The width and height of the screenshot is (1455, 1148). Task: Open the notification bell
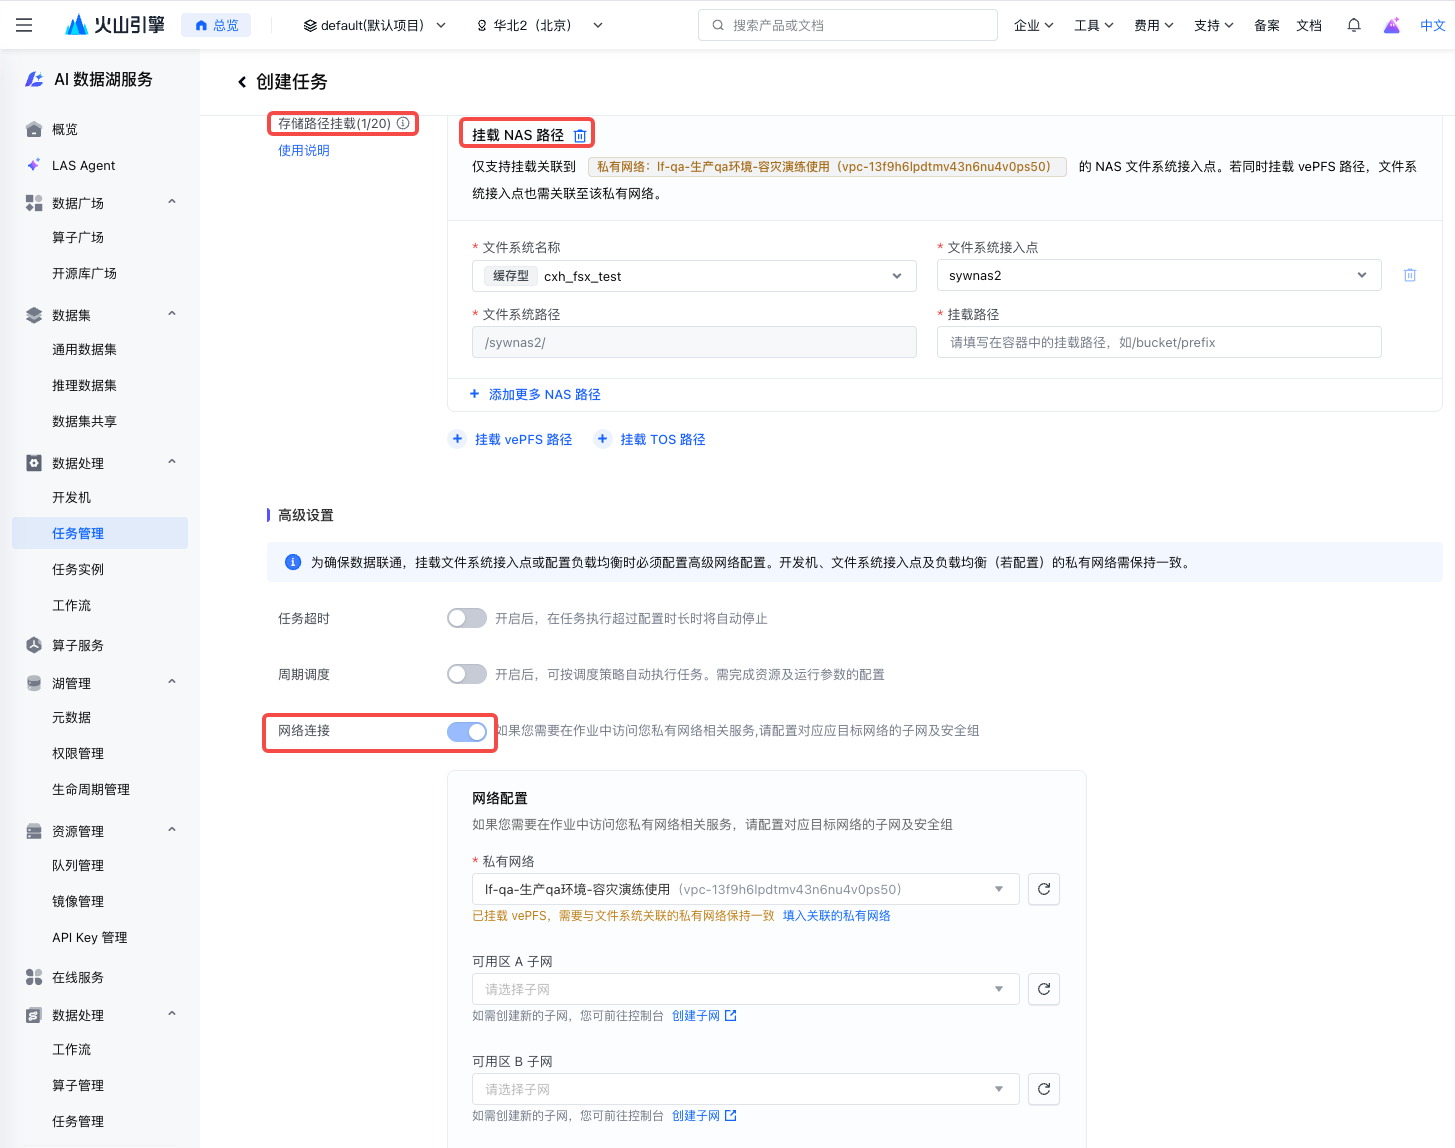point(1353,25)
